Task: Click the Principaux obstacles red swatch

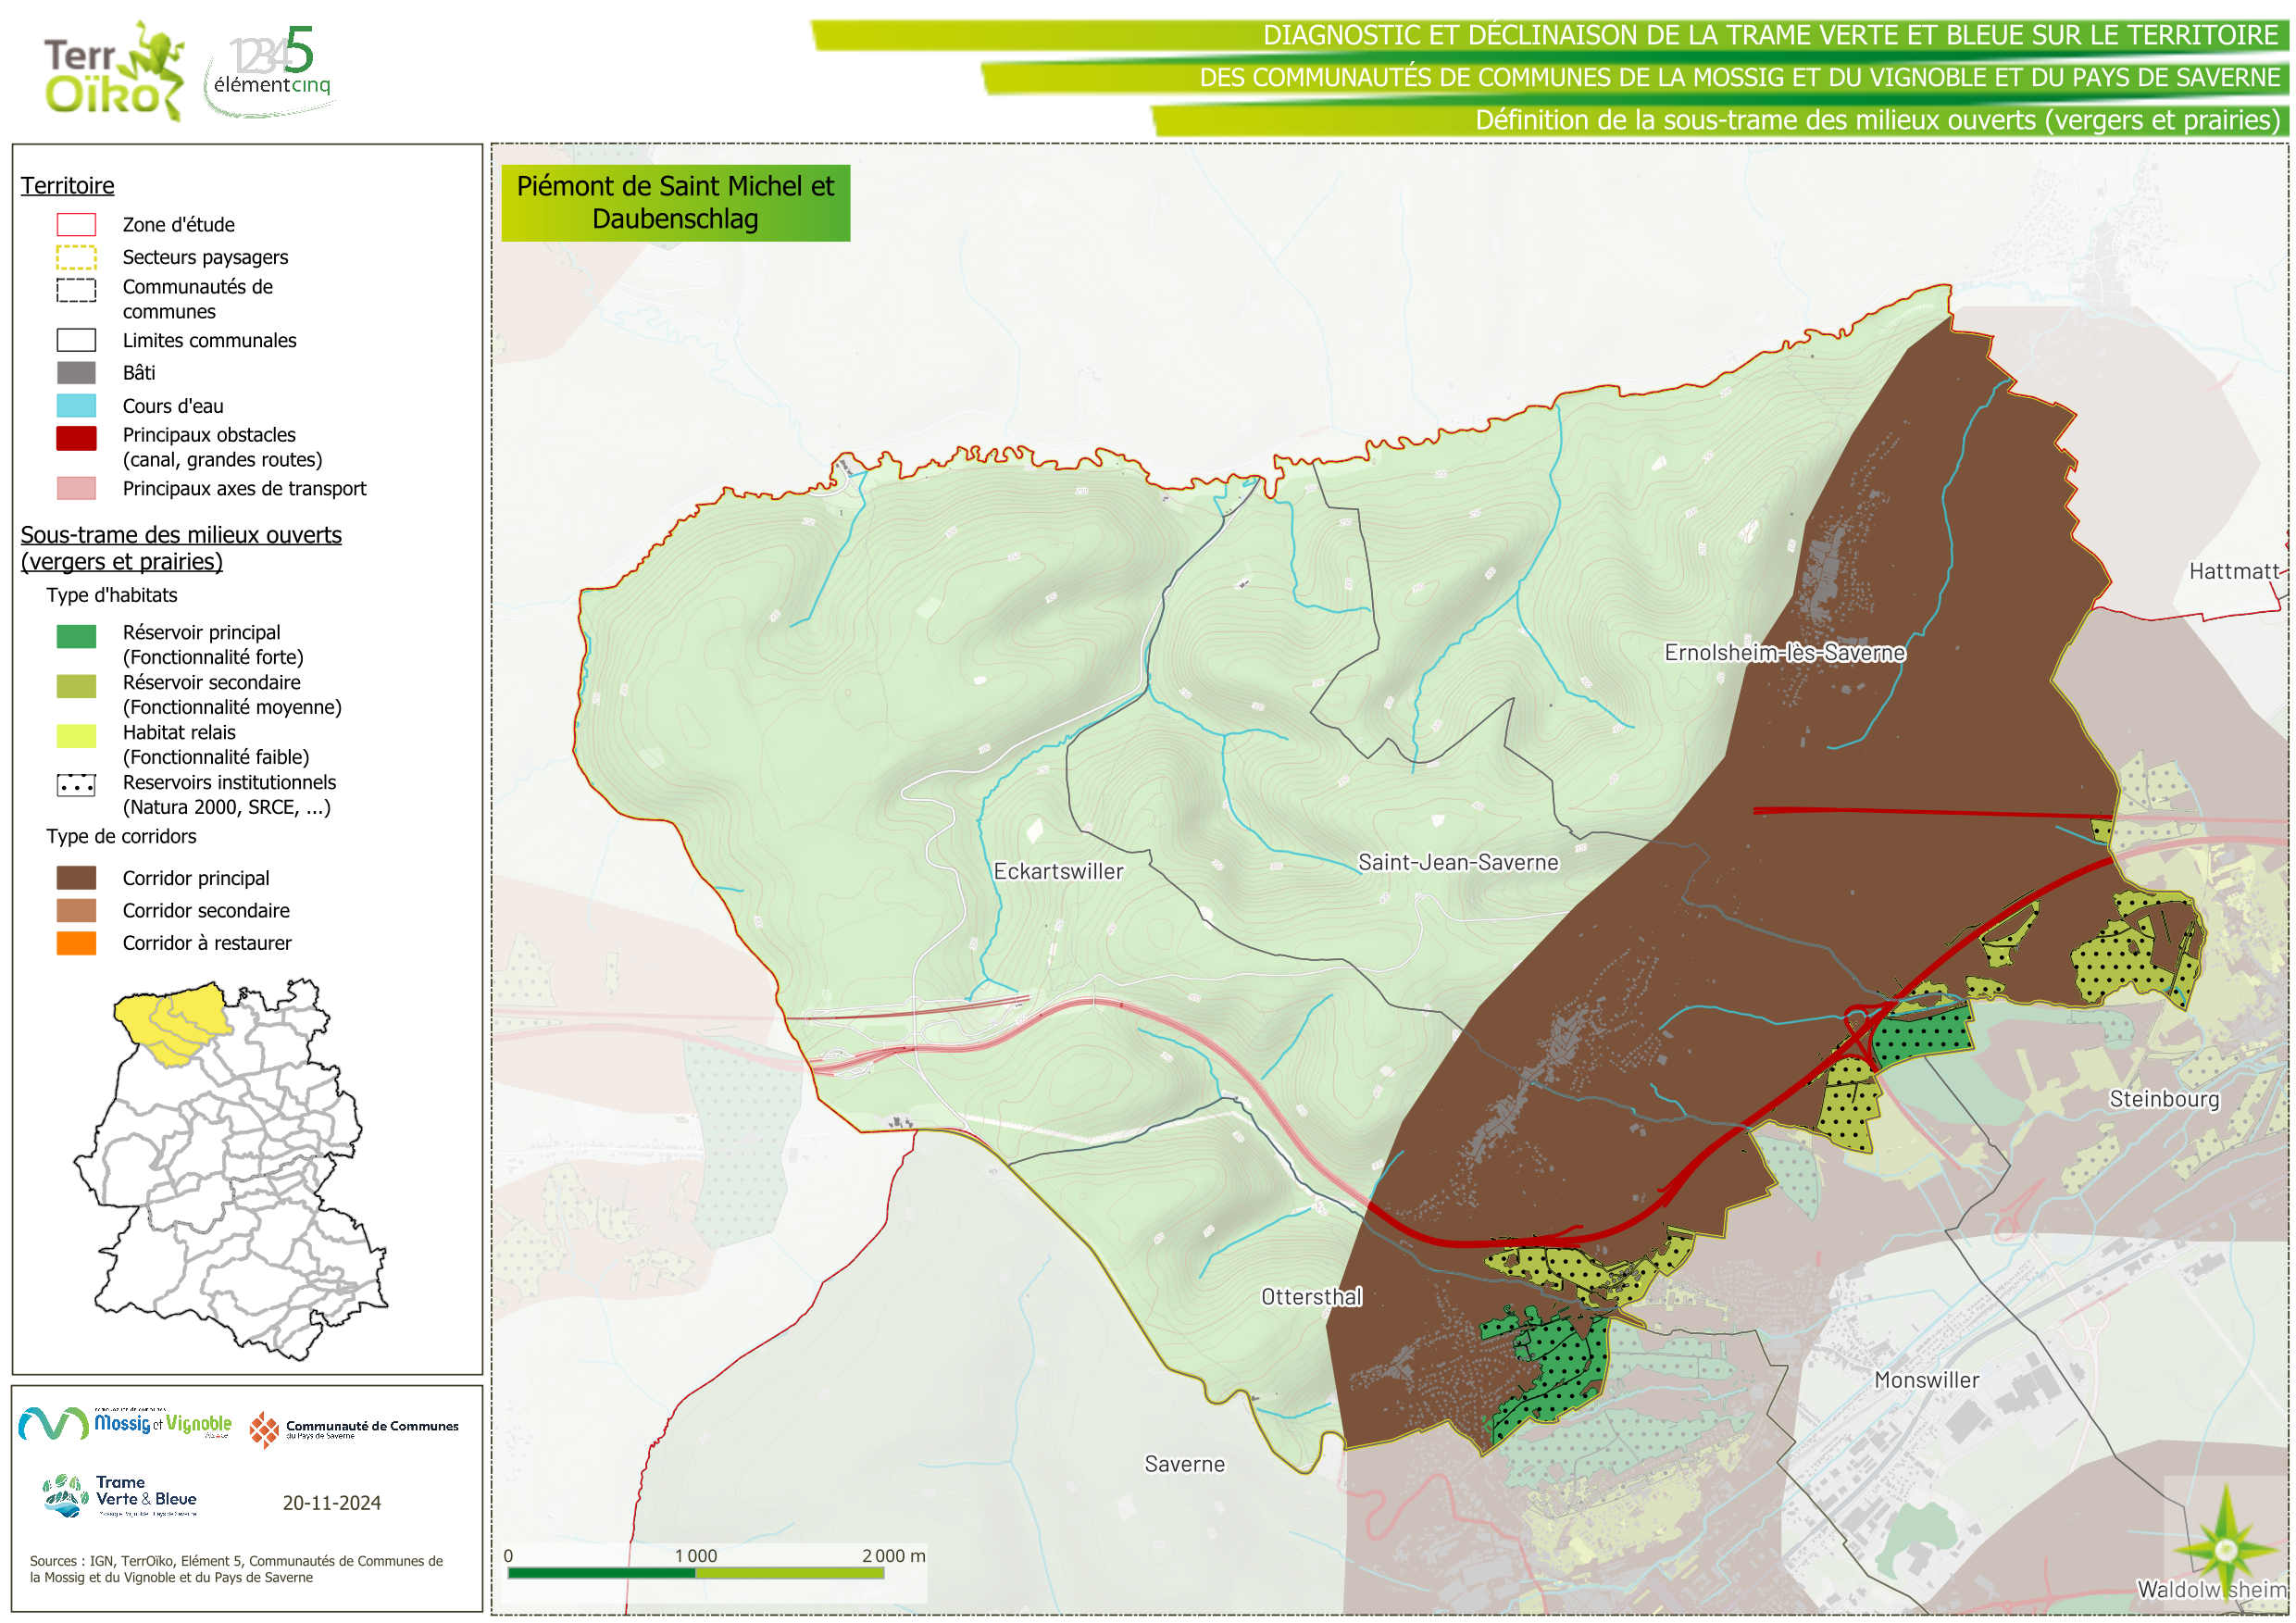Action: pos(76,438)
